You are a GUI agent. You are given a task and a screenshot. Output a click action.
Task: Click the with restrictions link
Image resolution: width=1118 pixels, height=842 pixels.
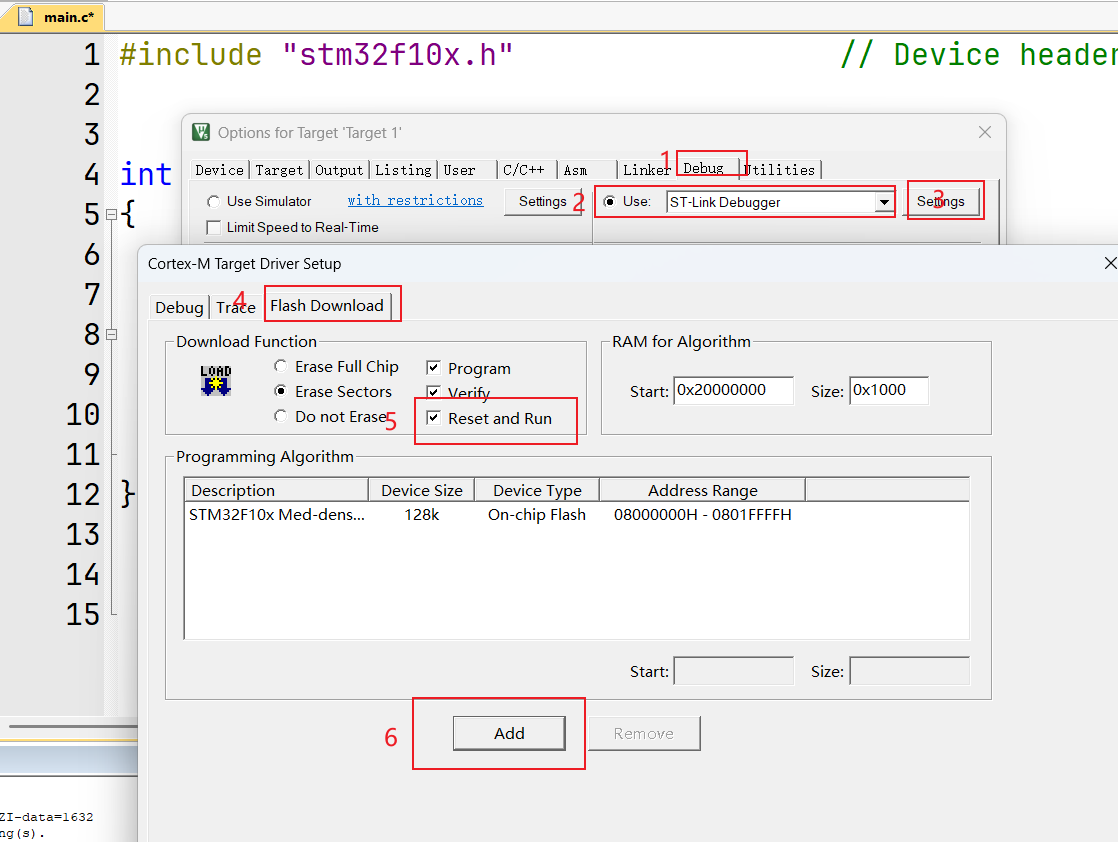416,200
